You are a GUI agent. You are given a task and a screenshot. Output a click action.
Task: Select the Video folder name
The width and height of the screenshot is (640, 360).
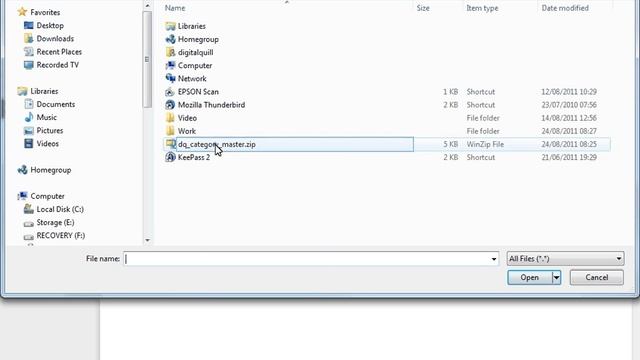(187, 118)
